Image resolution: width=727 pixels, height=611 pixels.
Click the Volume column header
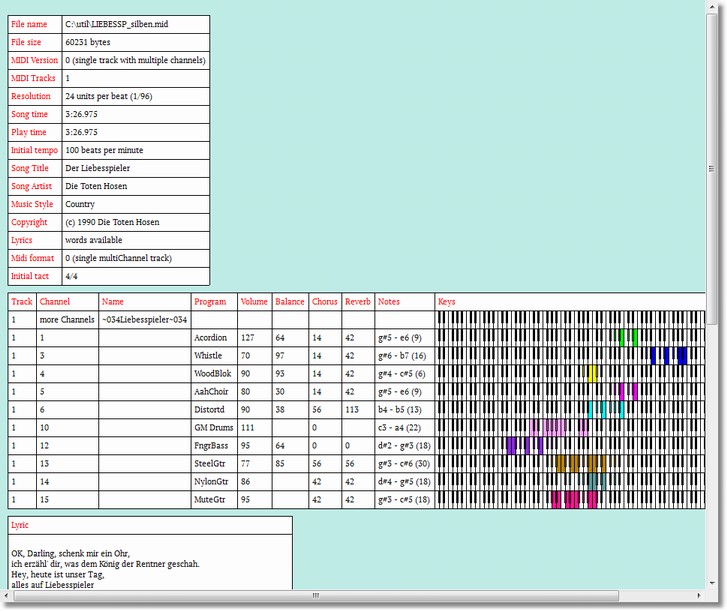tap(253, 302)
